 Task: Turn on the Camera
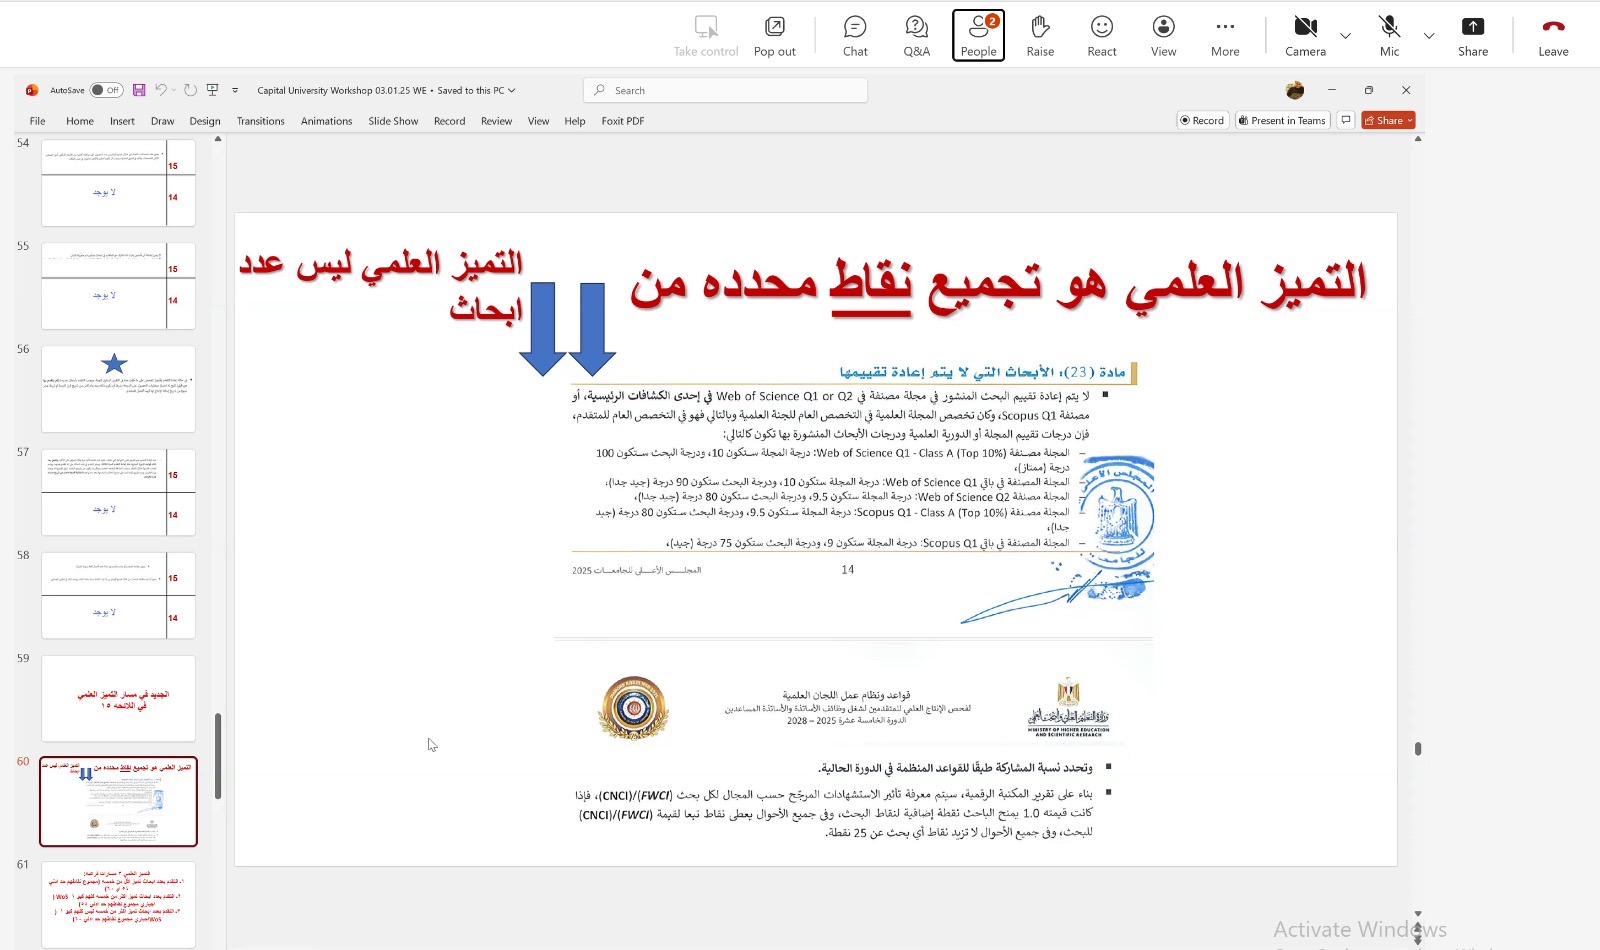(1305, 36)
